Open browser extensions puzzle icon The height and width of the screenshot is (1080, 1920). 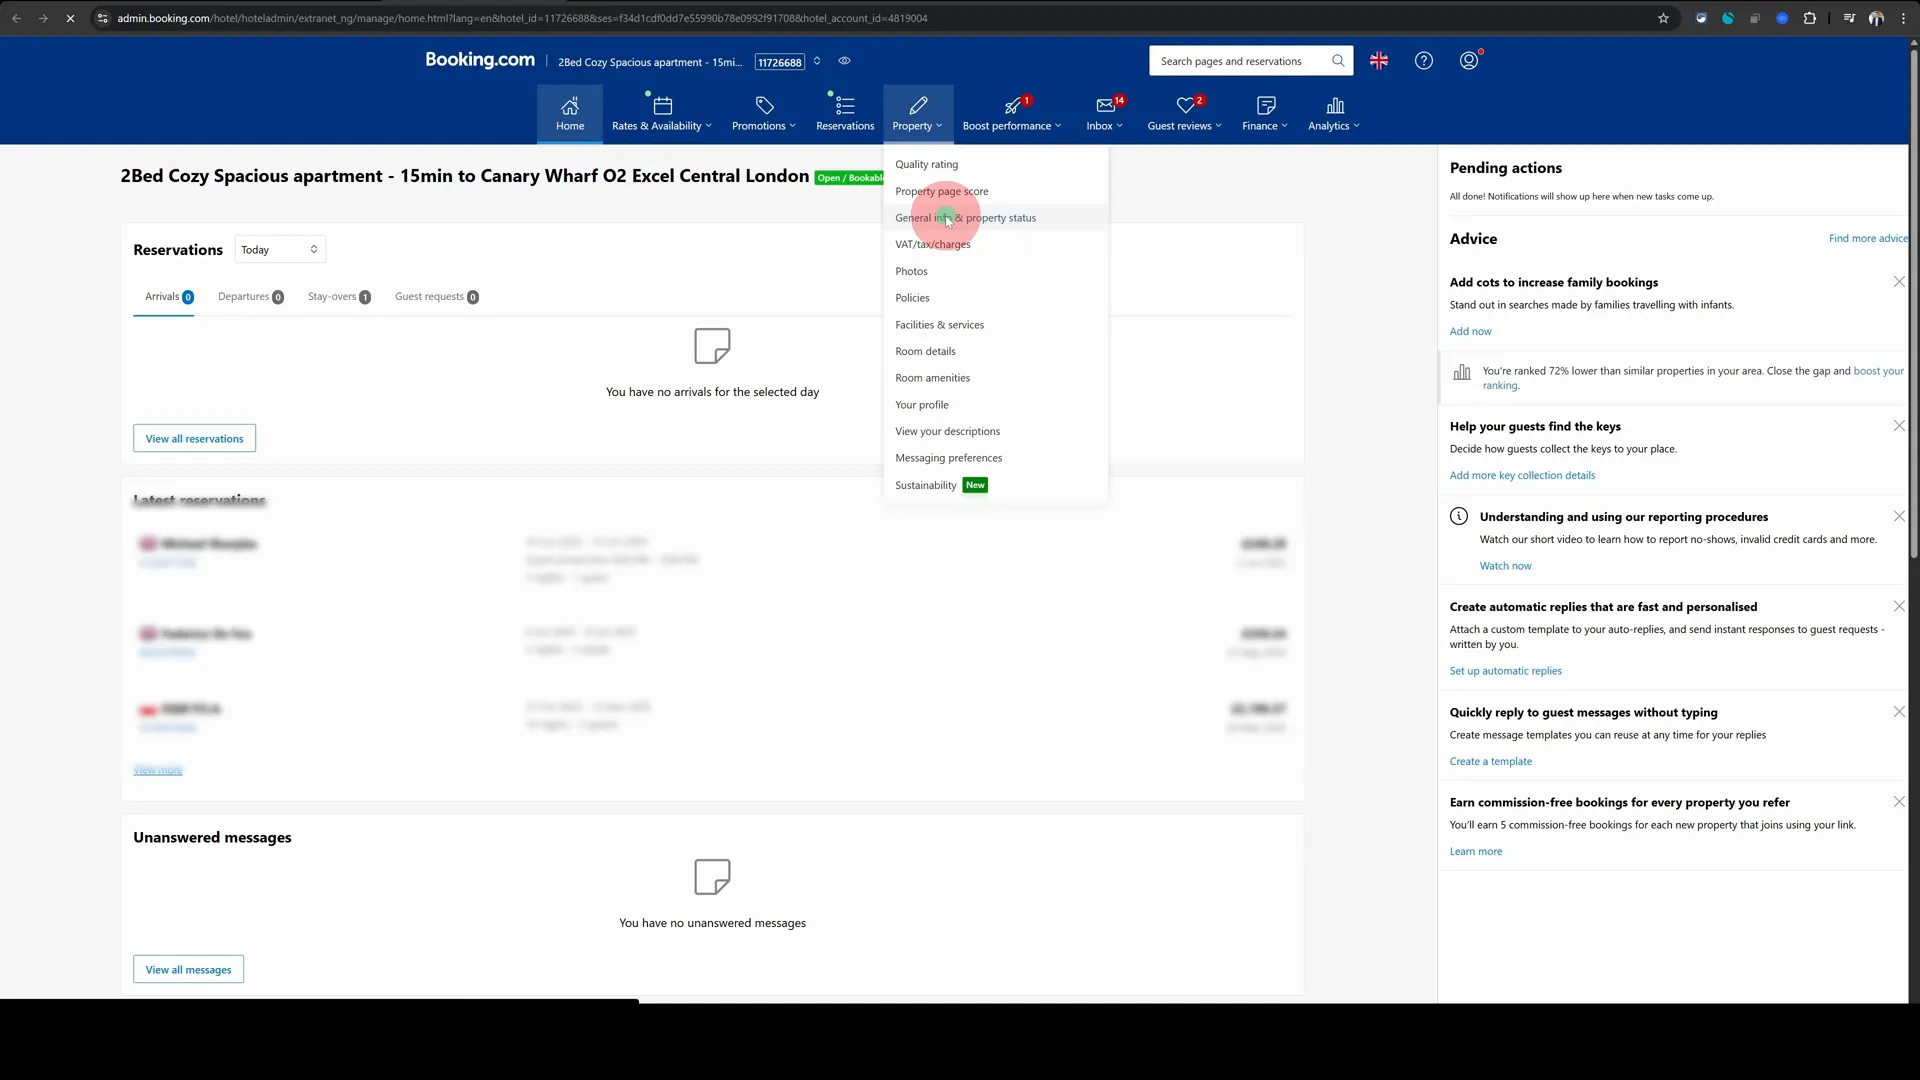click(x=1809, y=18)
